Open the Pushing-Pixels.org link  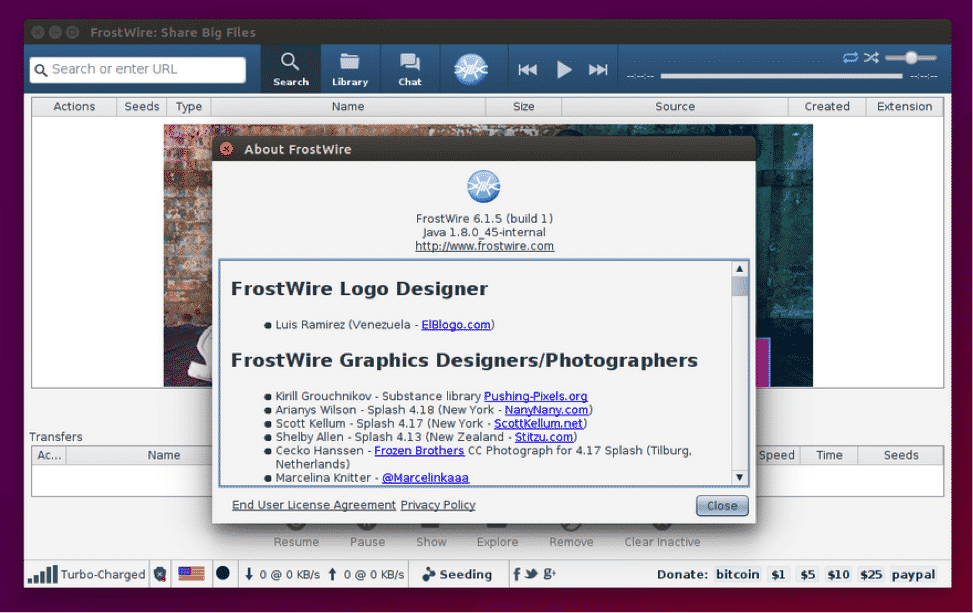point(536,396)
